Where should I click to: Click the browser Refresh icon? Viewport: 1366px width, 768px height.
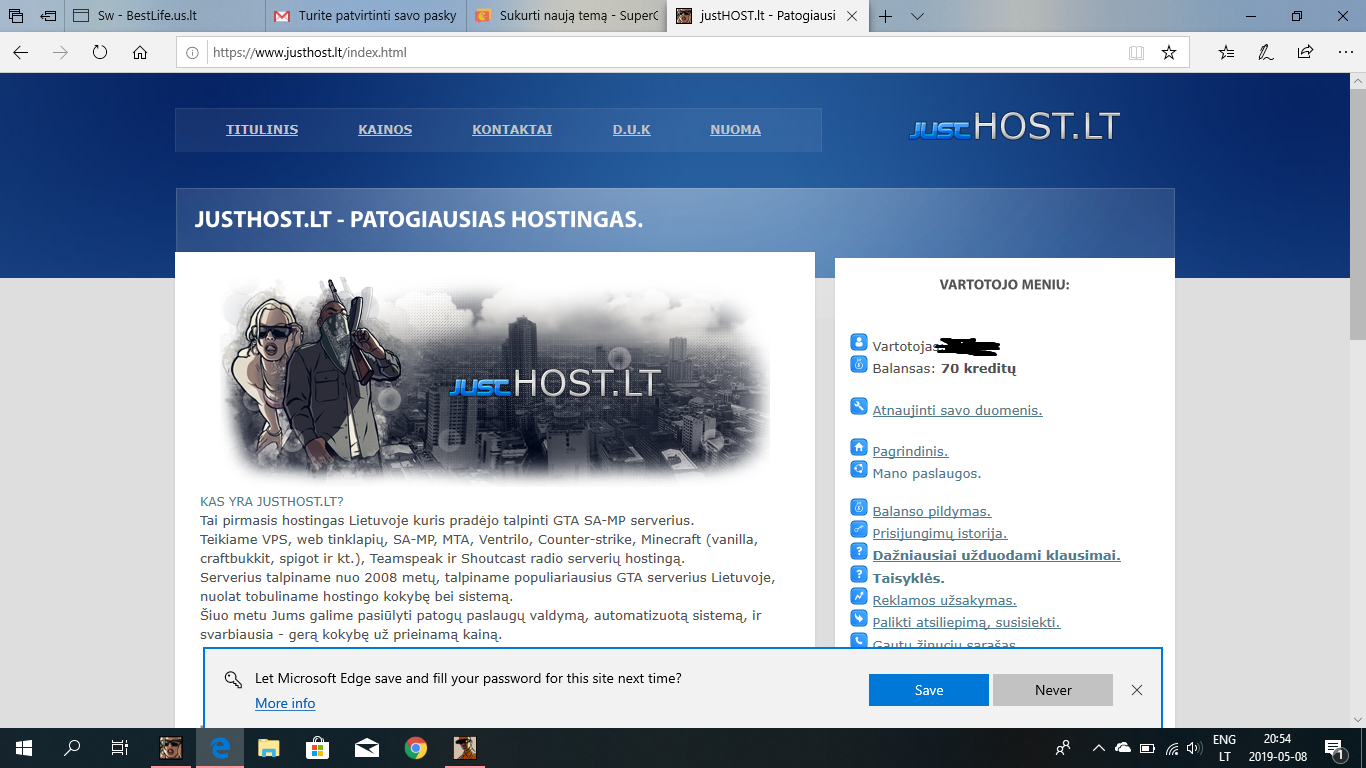(100, 53)
